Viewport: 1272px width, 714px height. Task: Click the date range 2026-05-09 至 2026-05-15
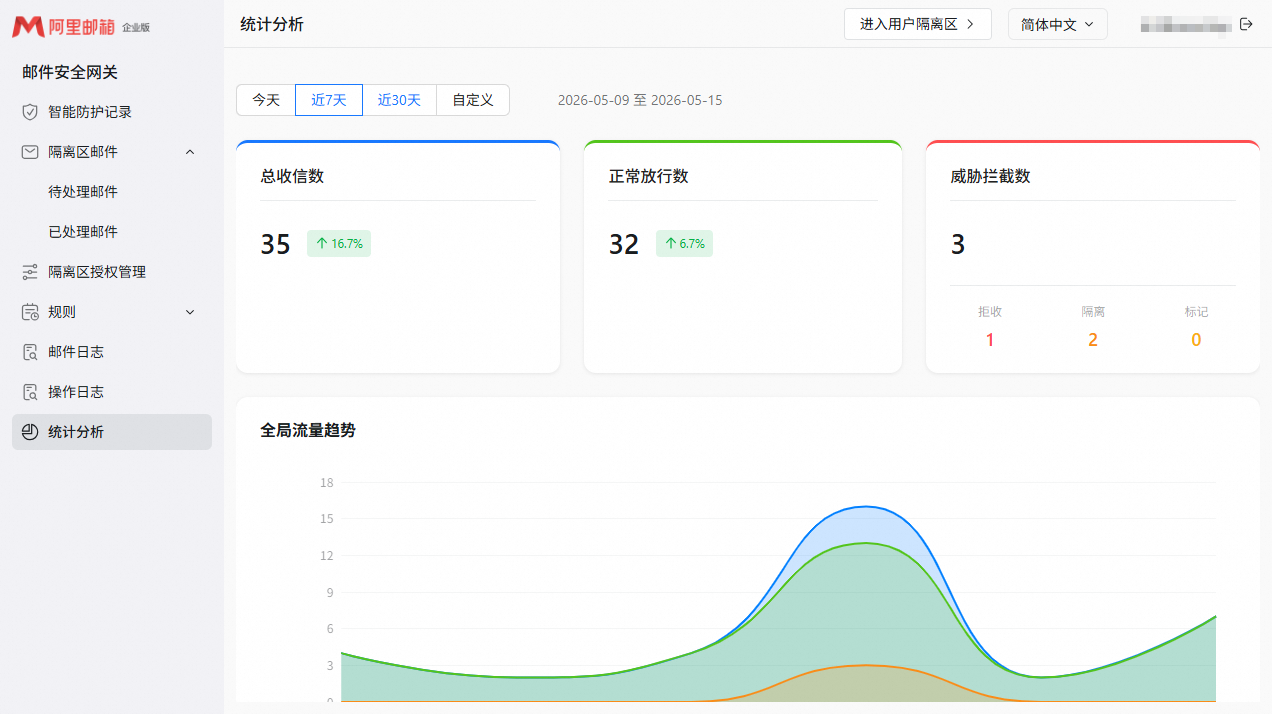(640, 100)
